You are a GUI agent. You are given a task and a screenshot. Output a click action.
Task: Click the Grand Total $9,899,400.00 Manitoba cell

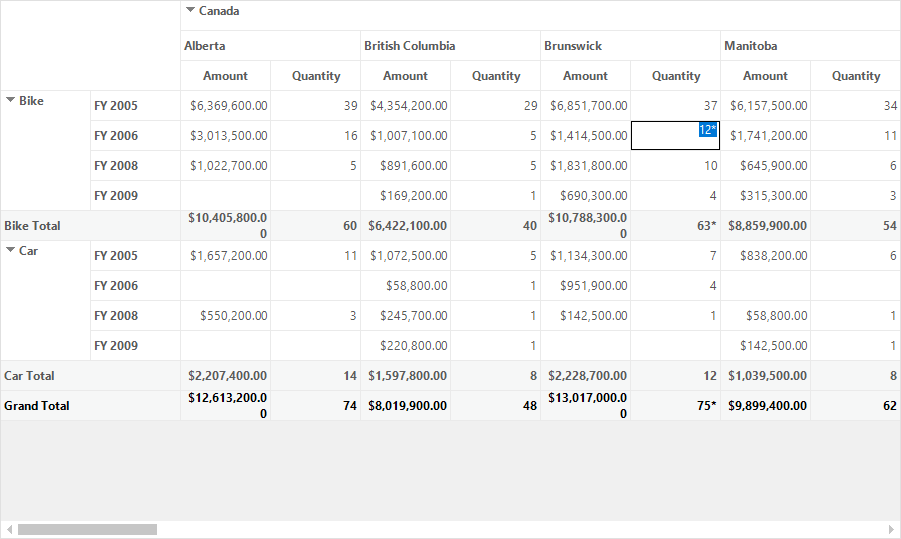pos(765,405)
